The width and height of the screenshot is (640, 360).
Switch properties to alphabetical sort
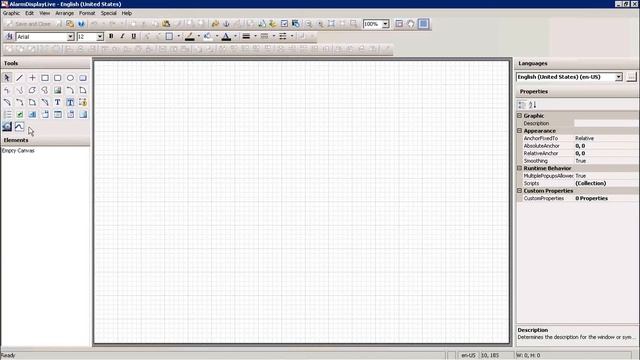point(532,105)
